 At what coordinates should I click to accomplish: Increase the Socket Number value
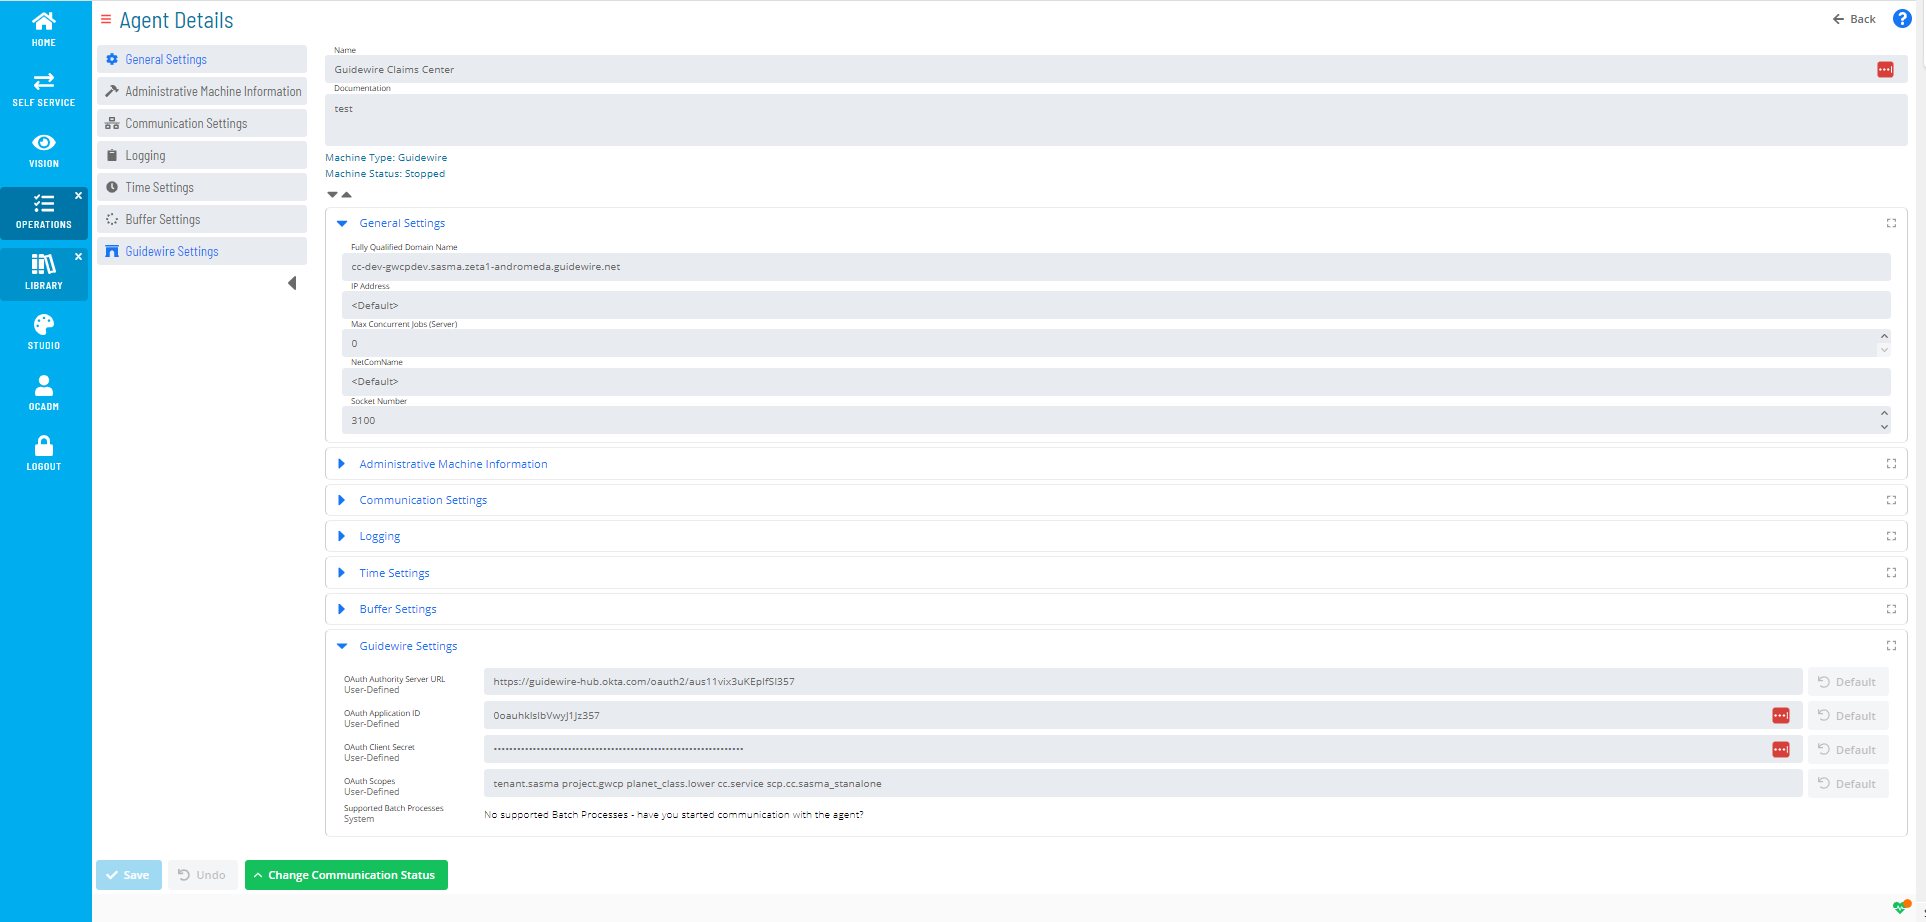[x=1884, y=413]
